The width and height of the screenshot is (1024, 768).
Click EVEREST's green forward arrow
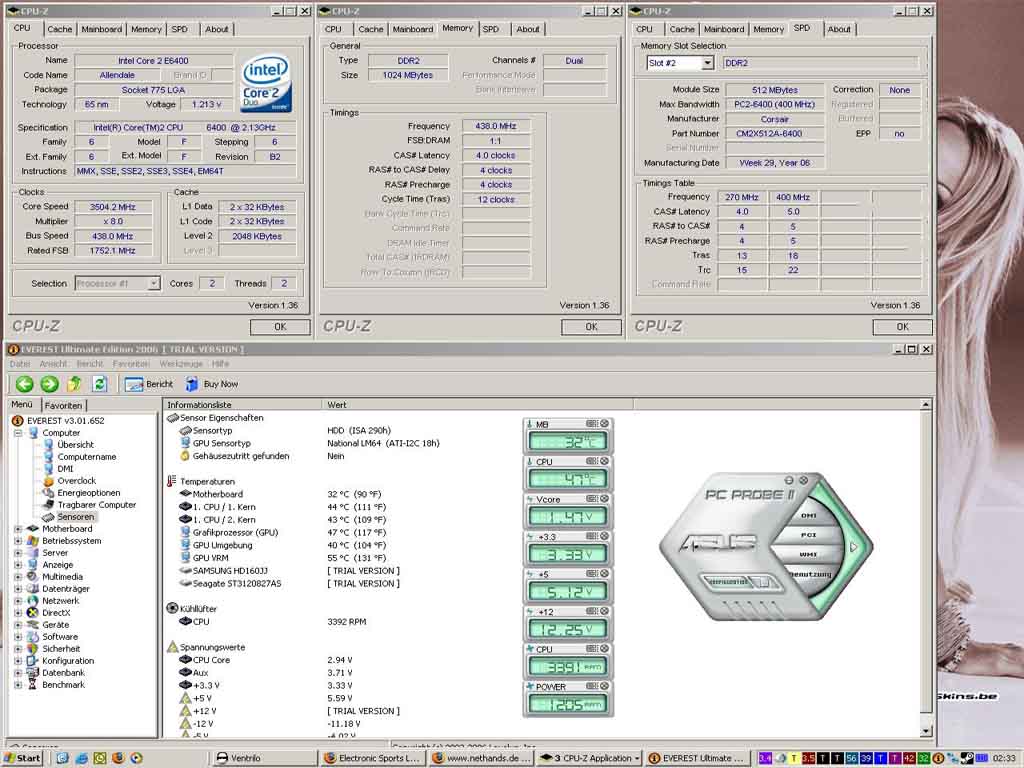click(x=50, y=384)
